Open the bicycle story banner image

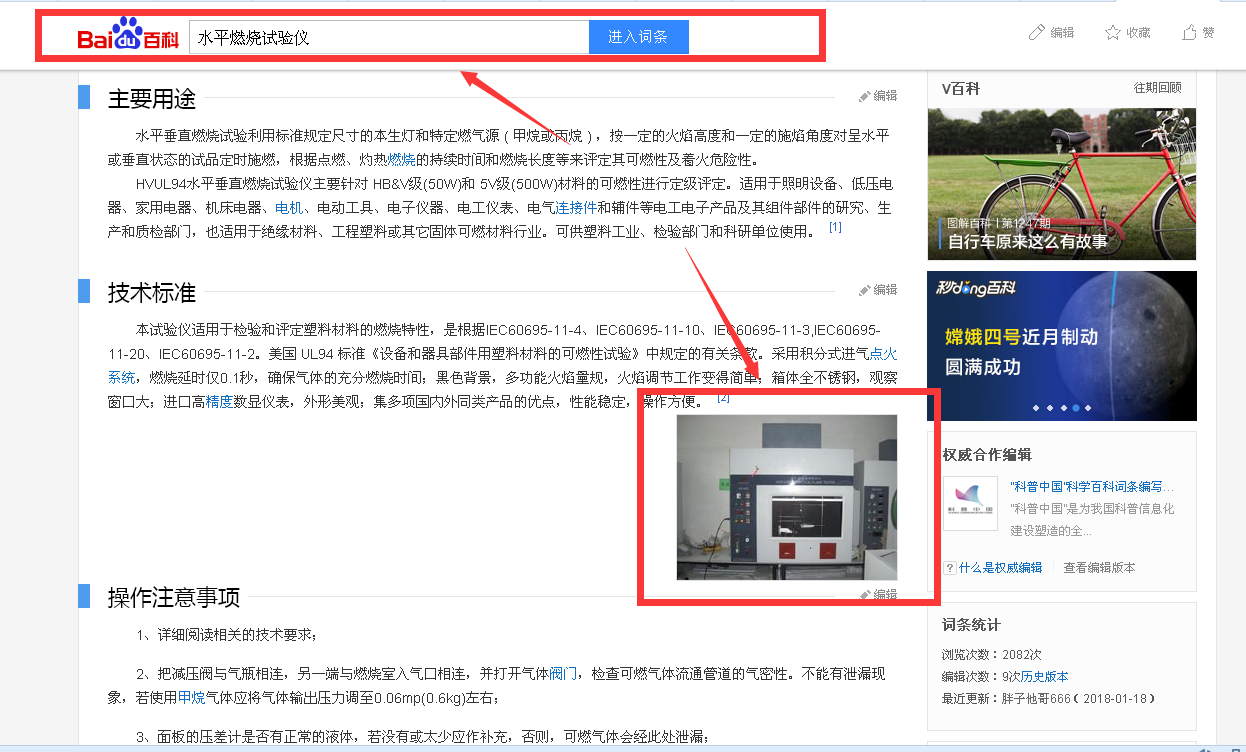point(1061,183)
